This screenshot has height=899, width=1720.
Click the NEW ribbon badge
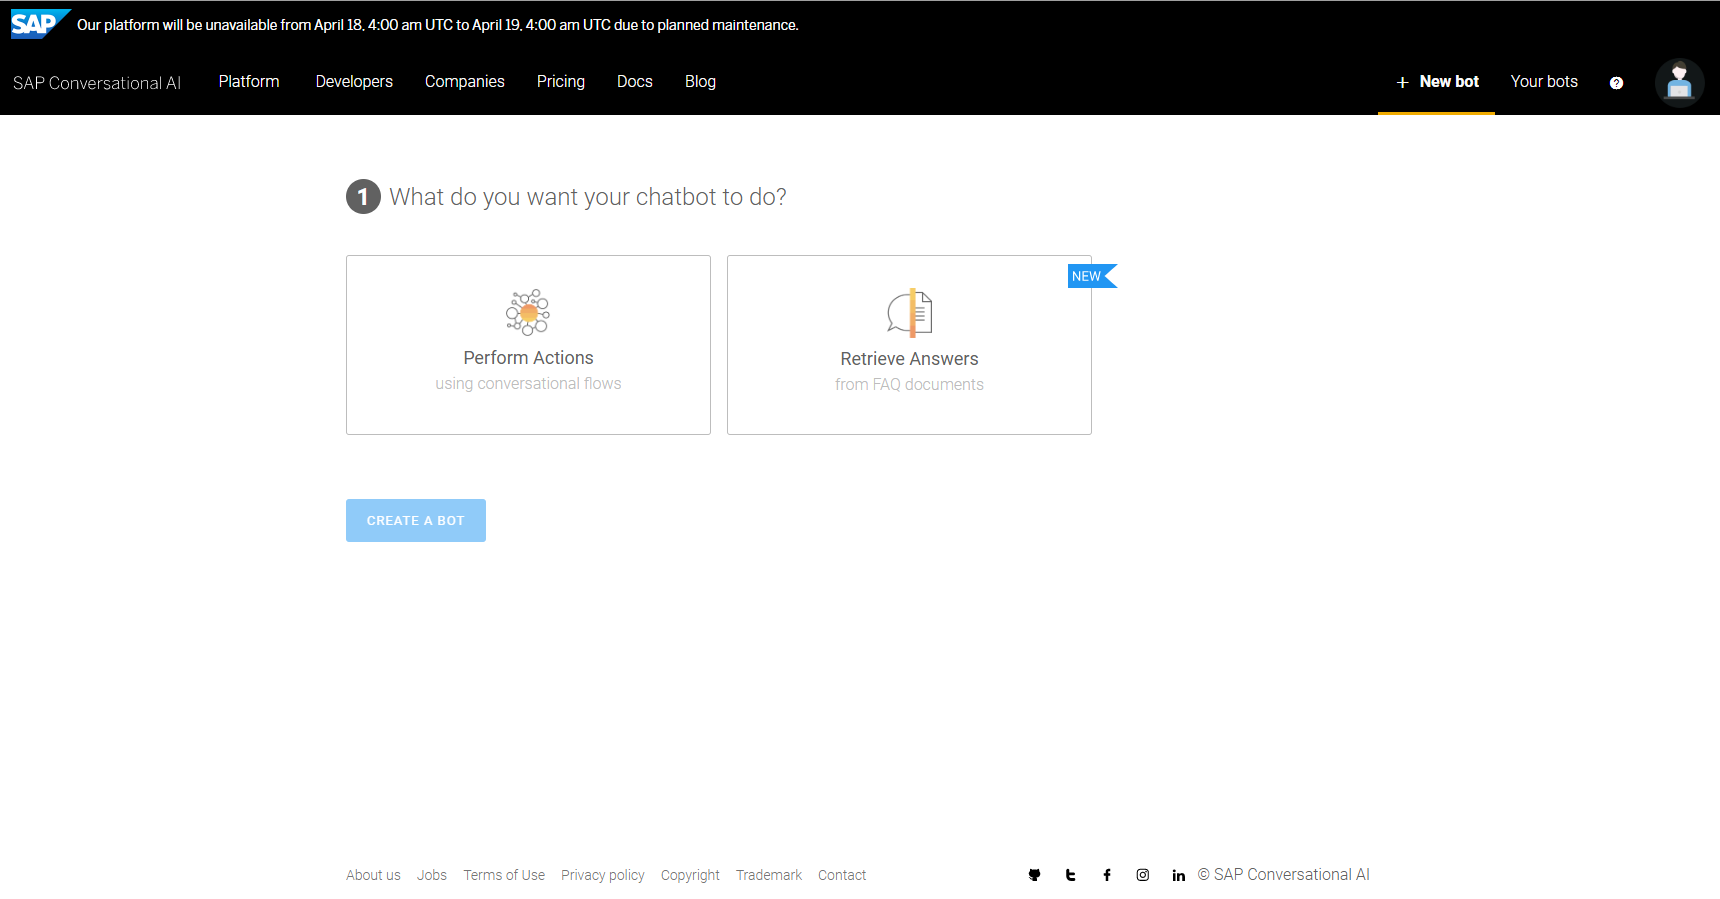tap(1092, 276)
